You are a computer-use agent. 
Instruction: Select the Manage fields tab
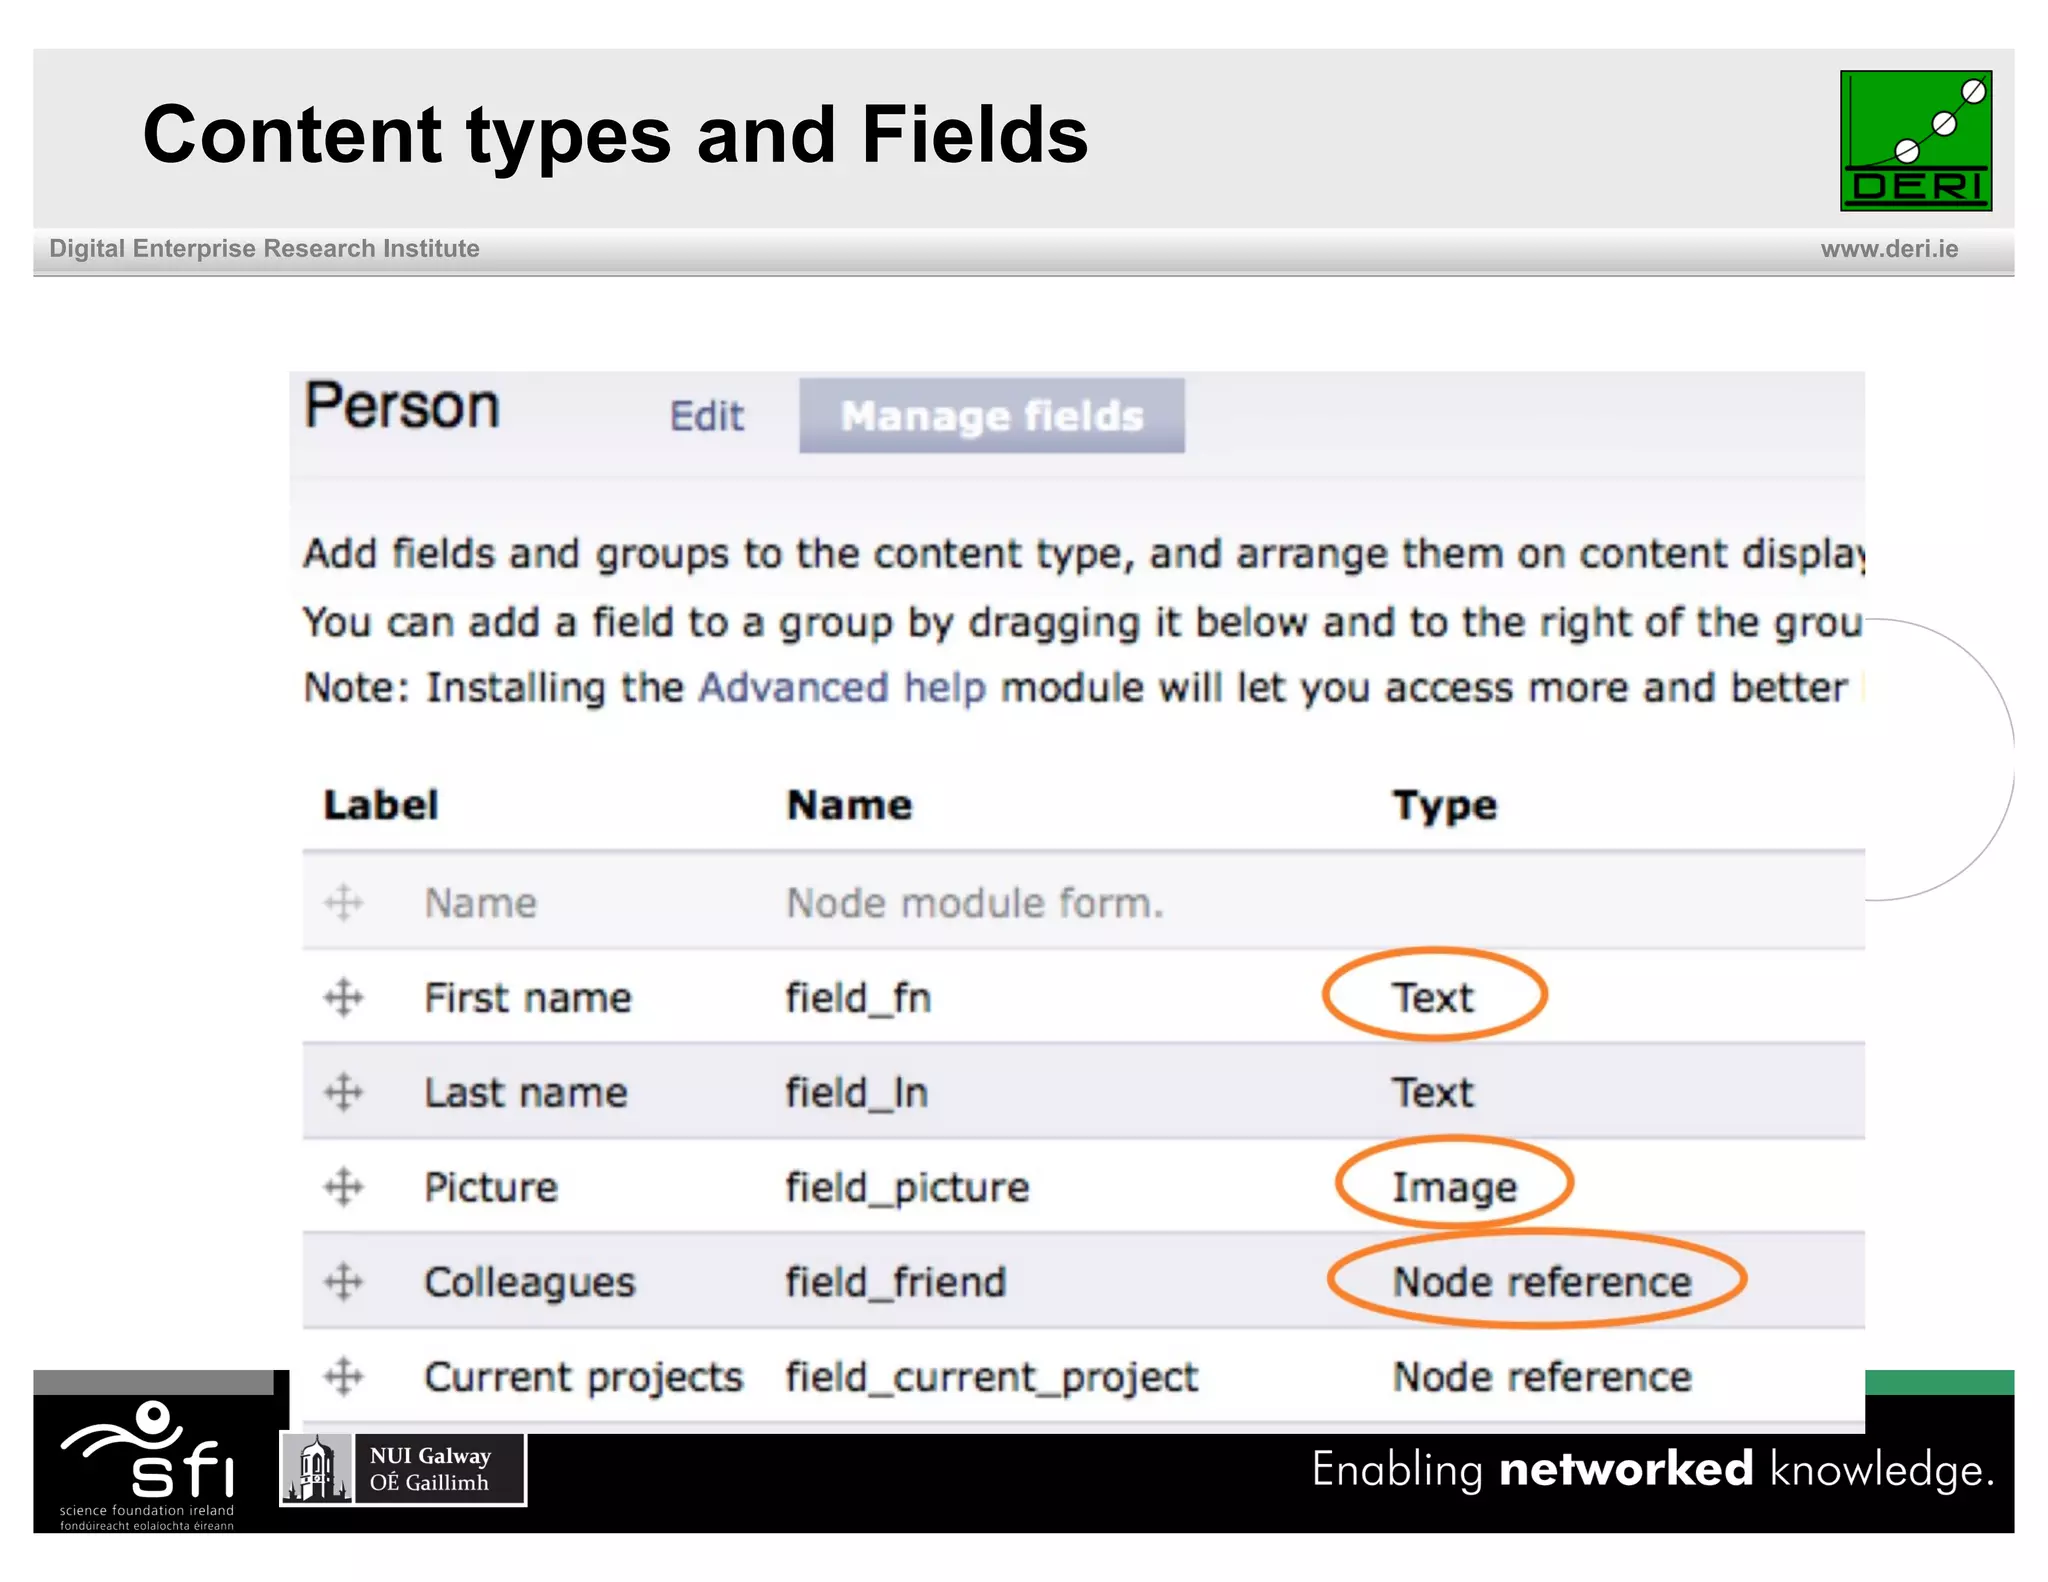(x=991, y=416)
